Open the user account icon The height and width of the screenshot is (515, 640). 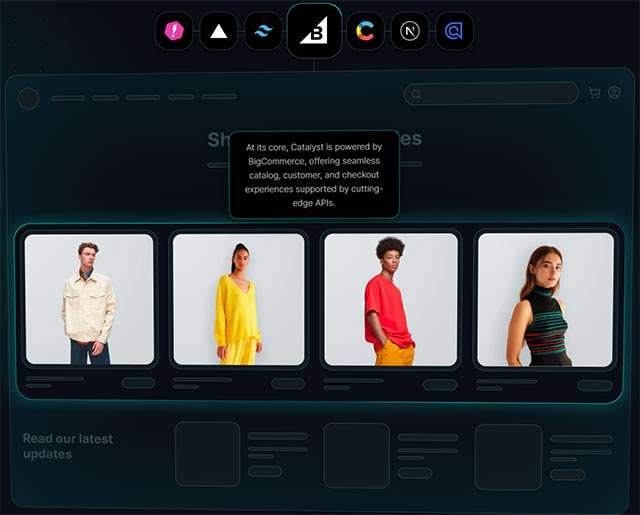point(614,93)
